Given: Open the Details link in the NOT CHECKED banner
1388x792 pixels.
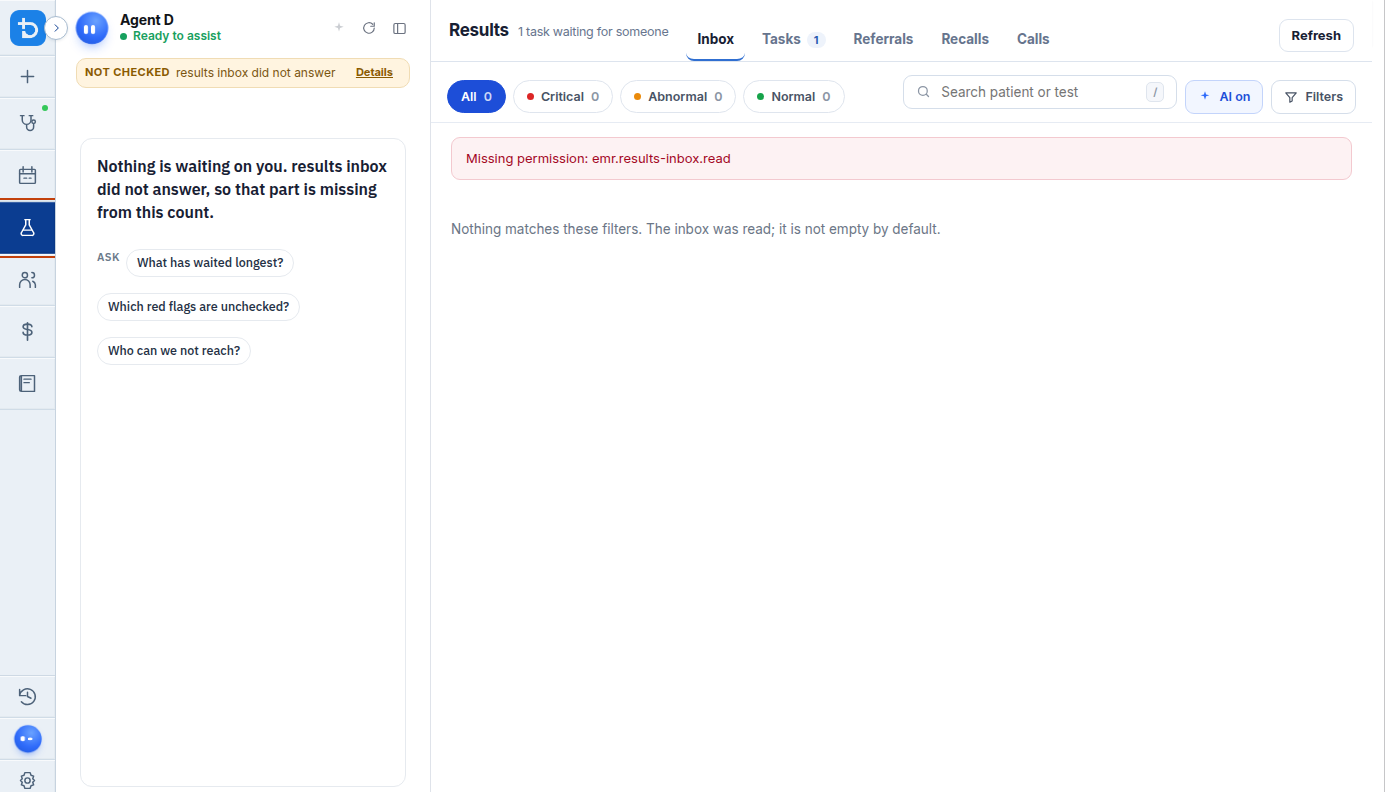Looking at the screenshot, I should (x=374, y=72).
